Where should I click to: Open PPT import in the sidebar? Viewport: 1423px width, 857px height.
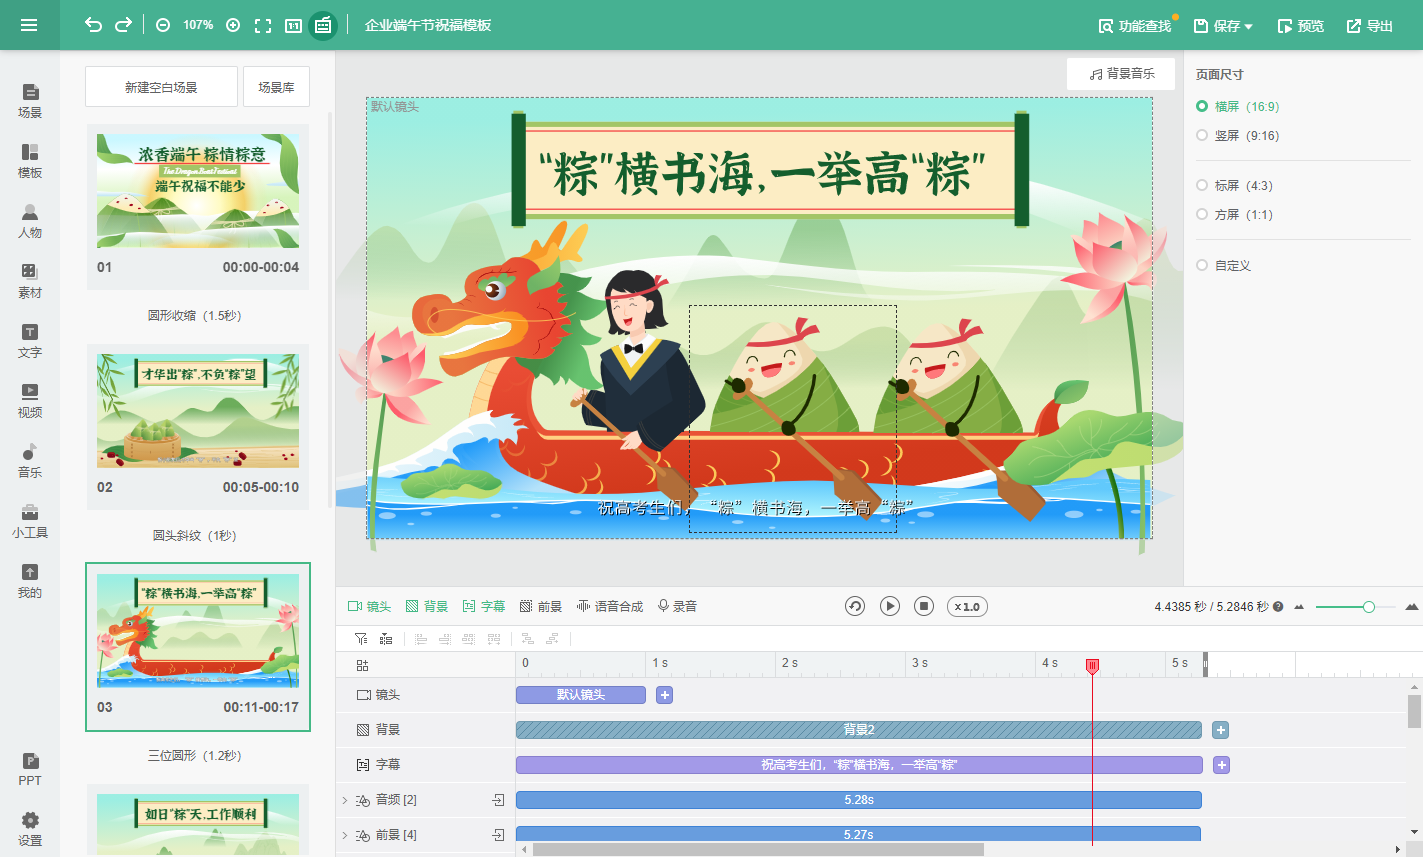(x=30, y=769)
